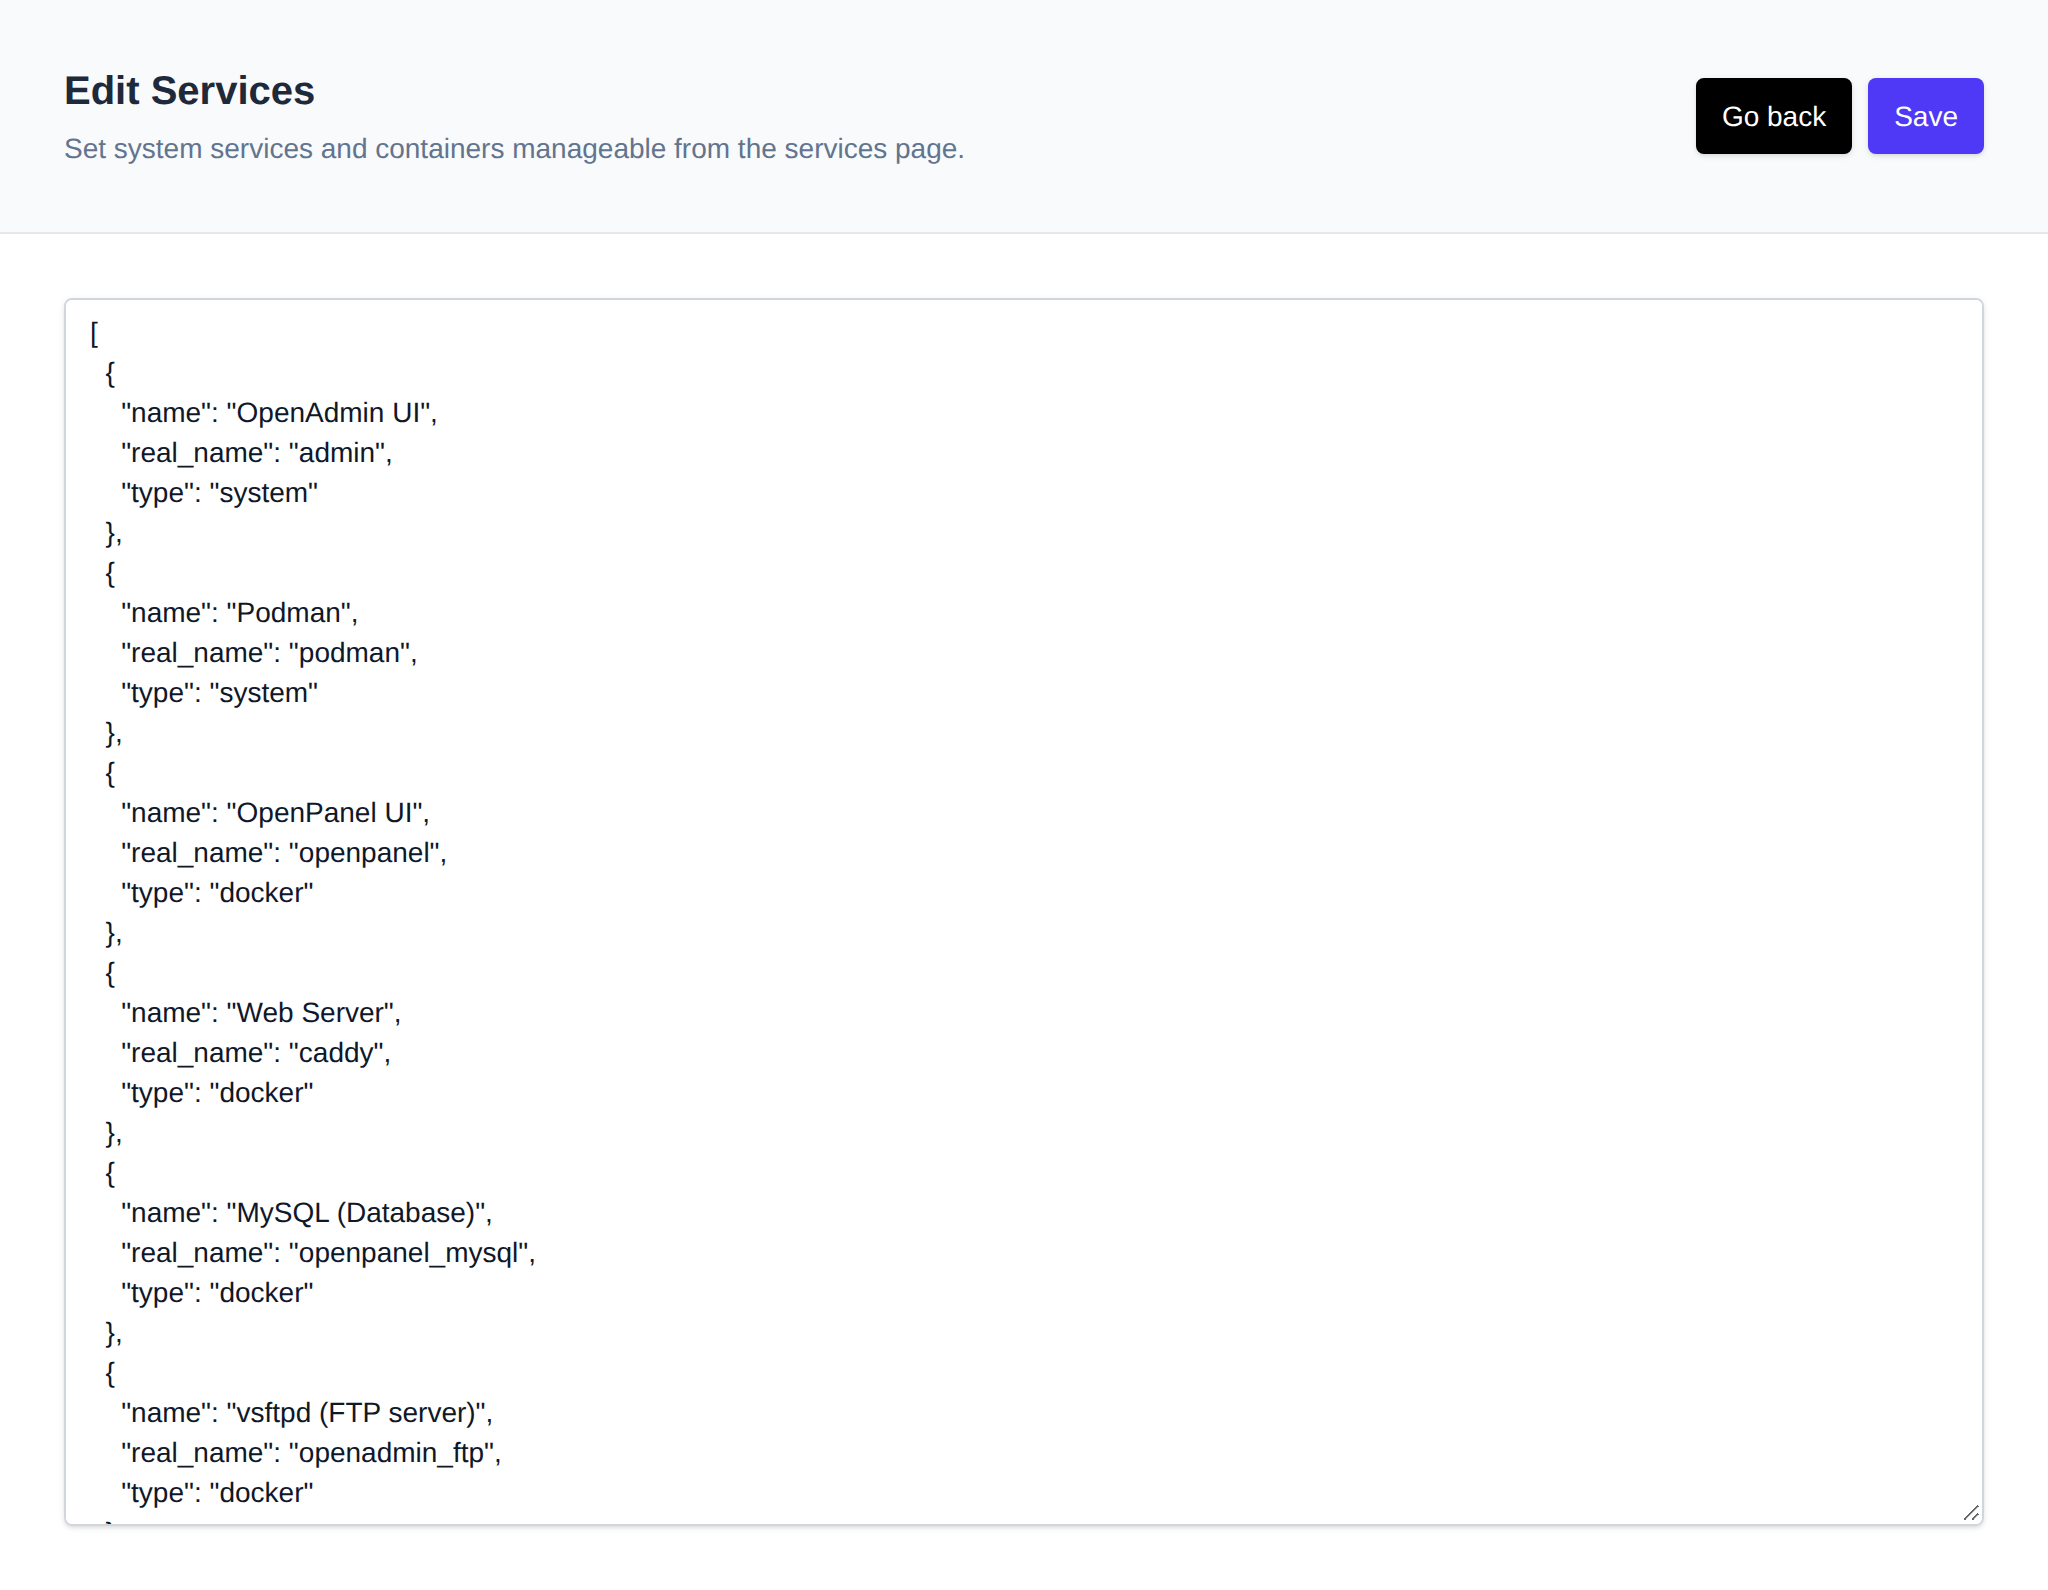Save the services configuration

pyautogui.click(x=1925, y=116)
